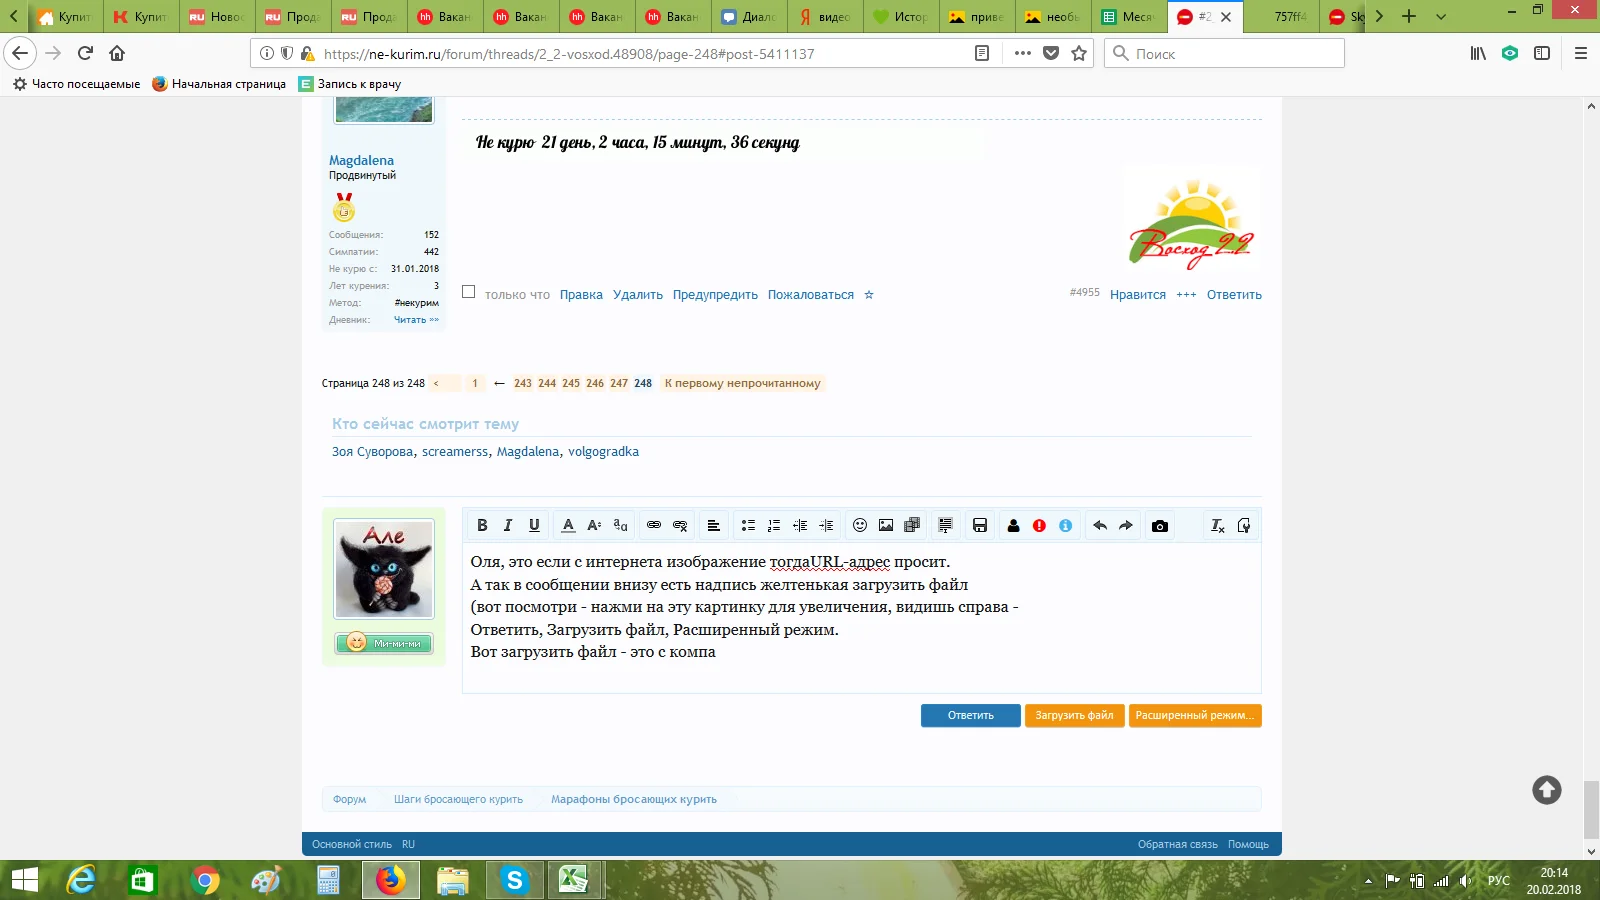Click inside the reply message text area
This screenshot has width=1600, height=900.
(x=861, y=618)
